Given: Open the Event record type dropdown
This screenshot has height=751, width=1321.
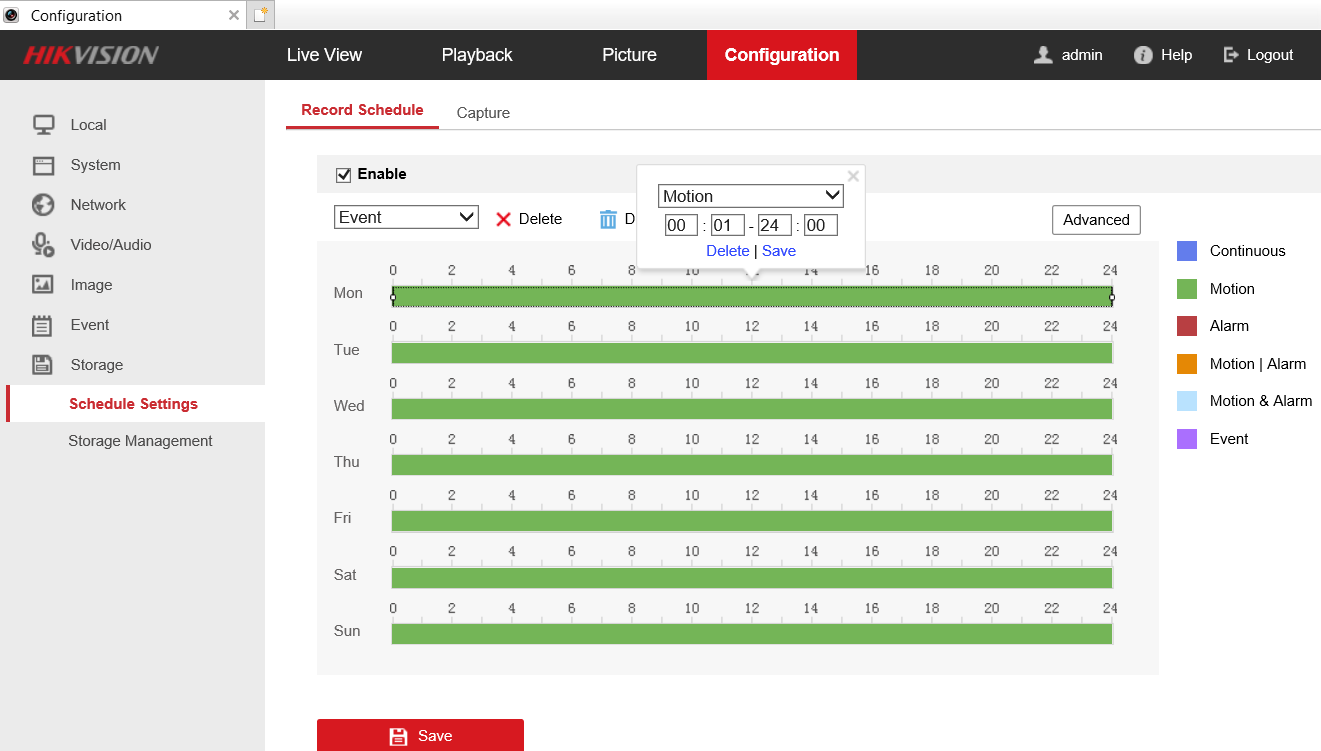Looking at the screenshot, I should 406,217.
